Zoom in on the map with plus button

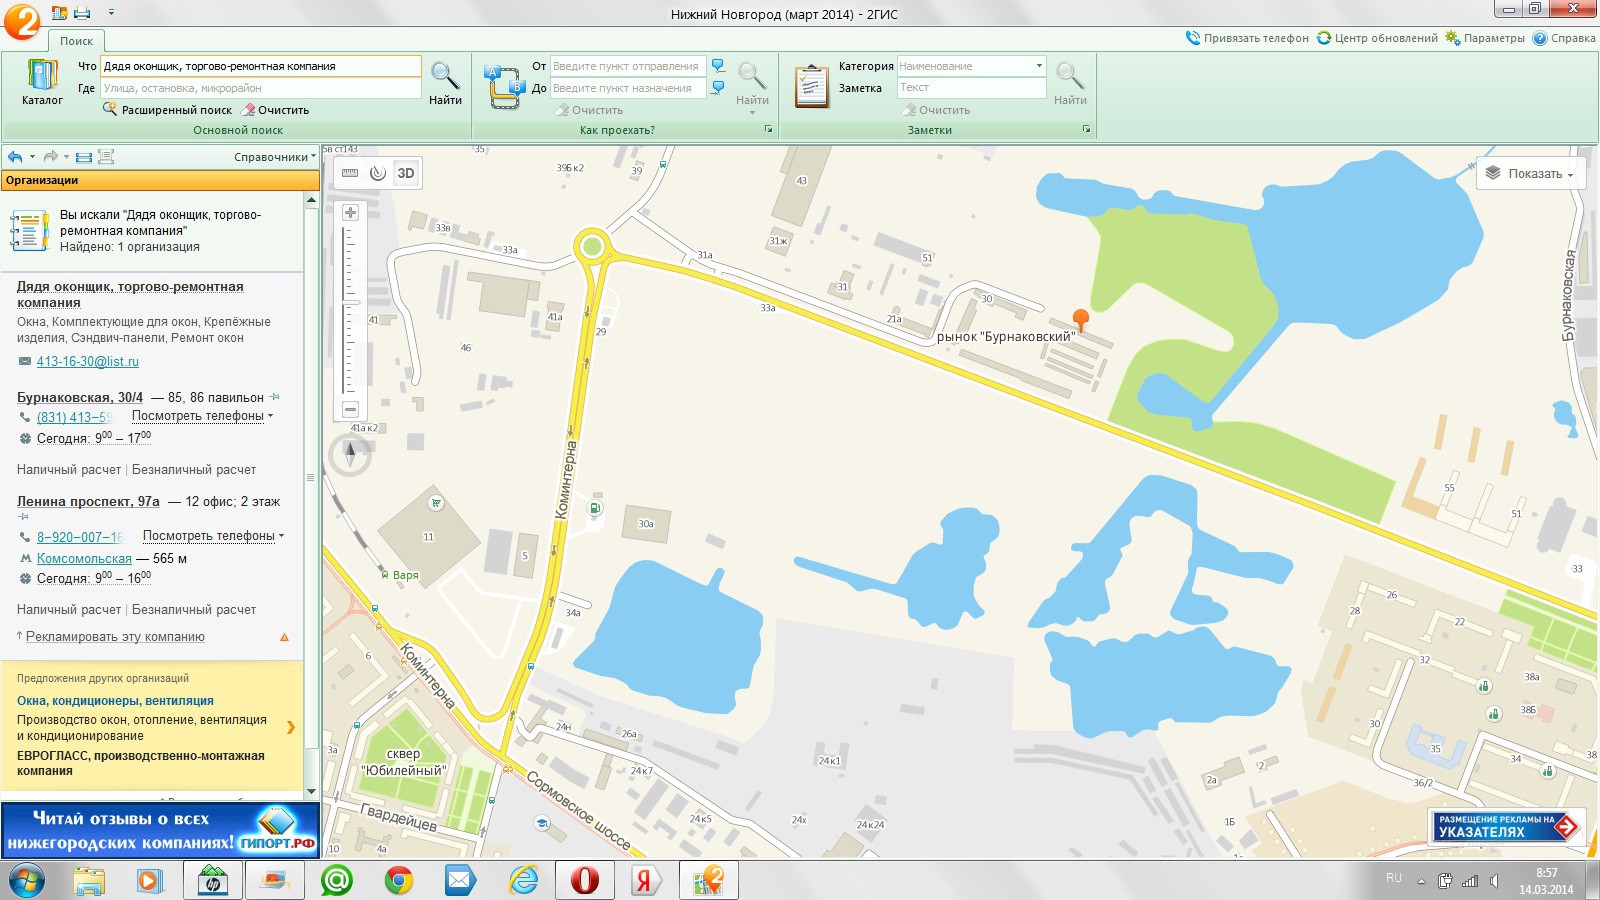click(x=350, y=212)
